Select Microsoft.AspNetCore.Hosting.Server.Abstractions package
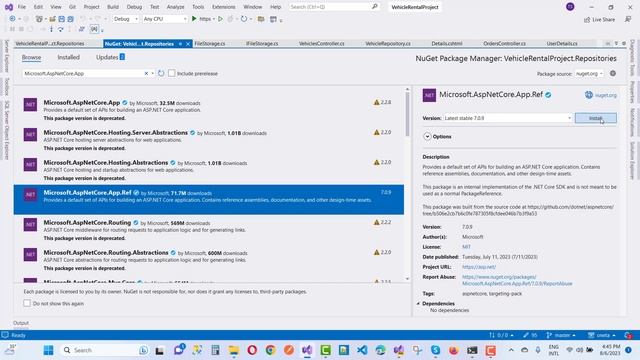The image size is (640, 360). tap(209, 140)
